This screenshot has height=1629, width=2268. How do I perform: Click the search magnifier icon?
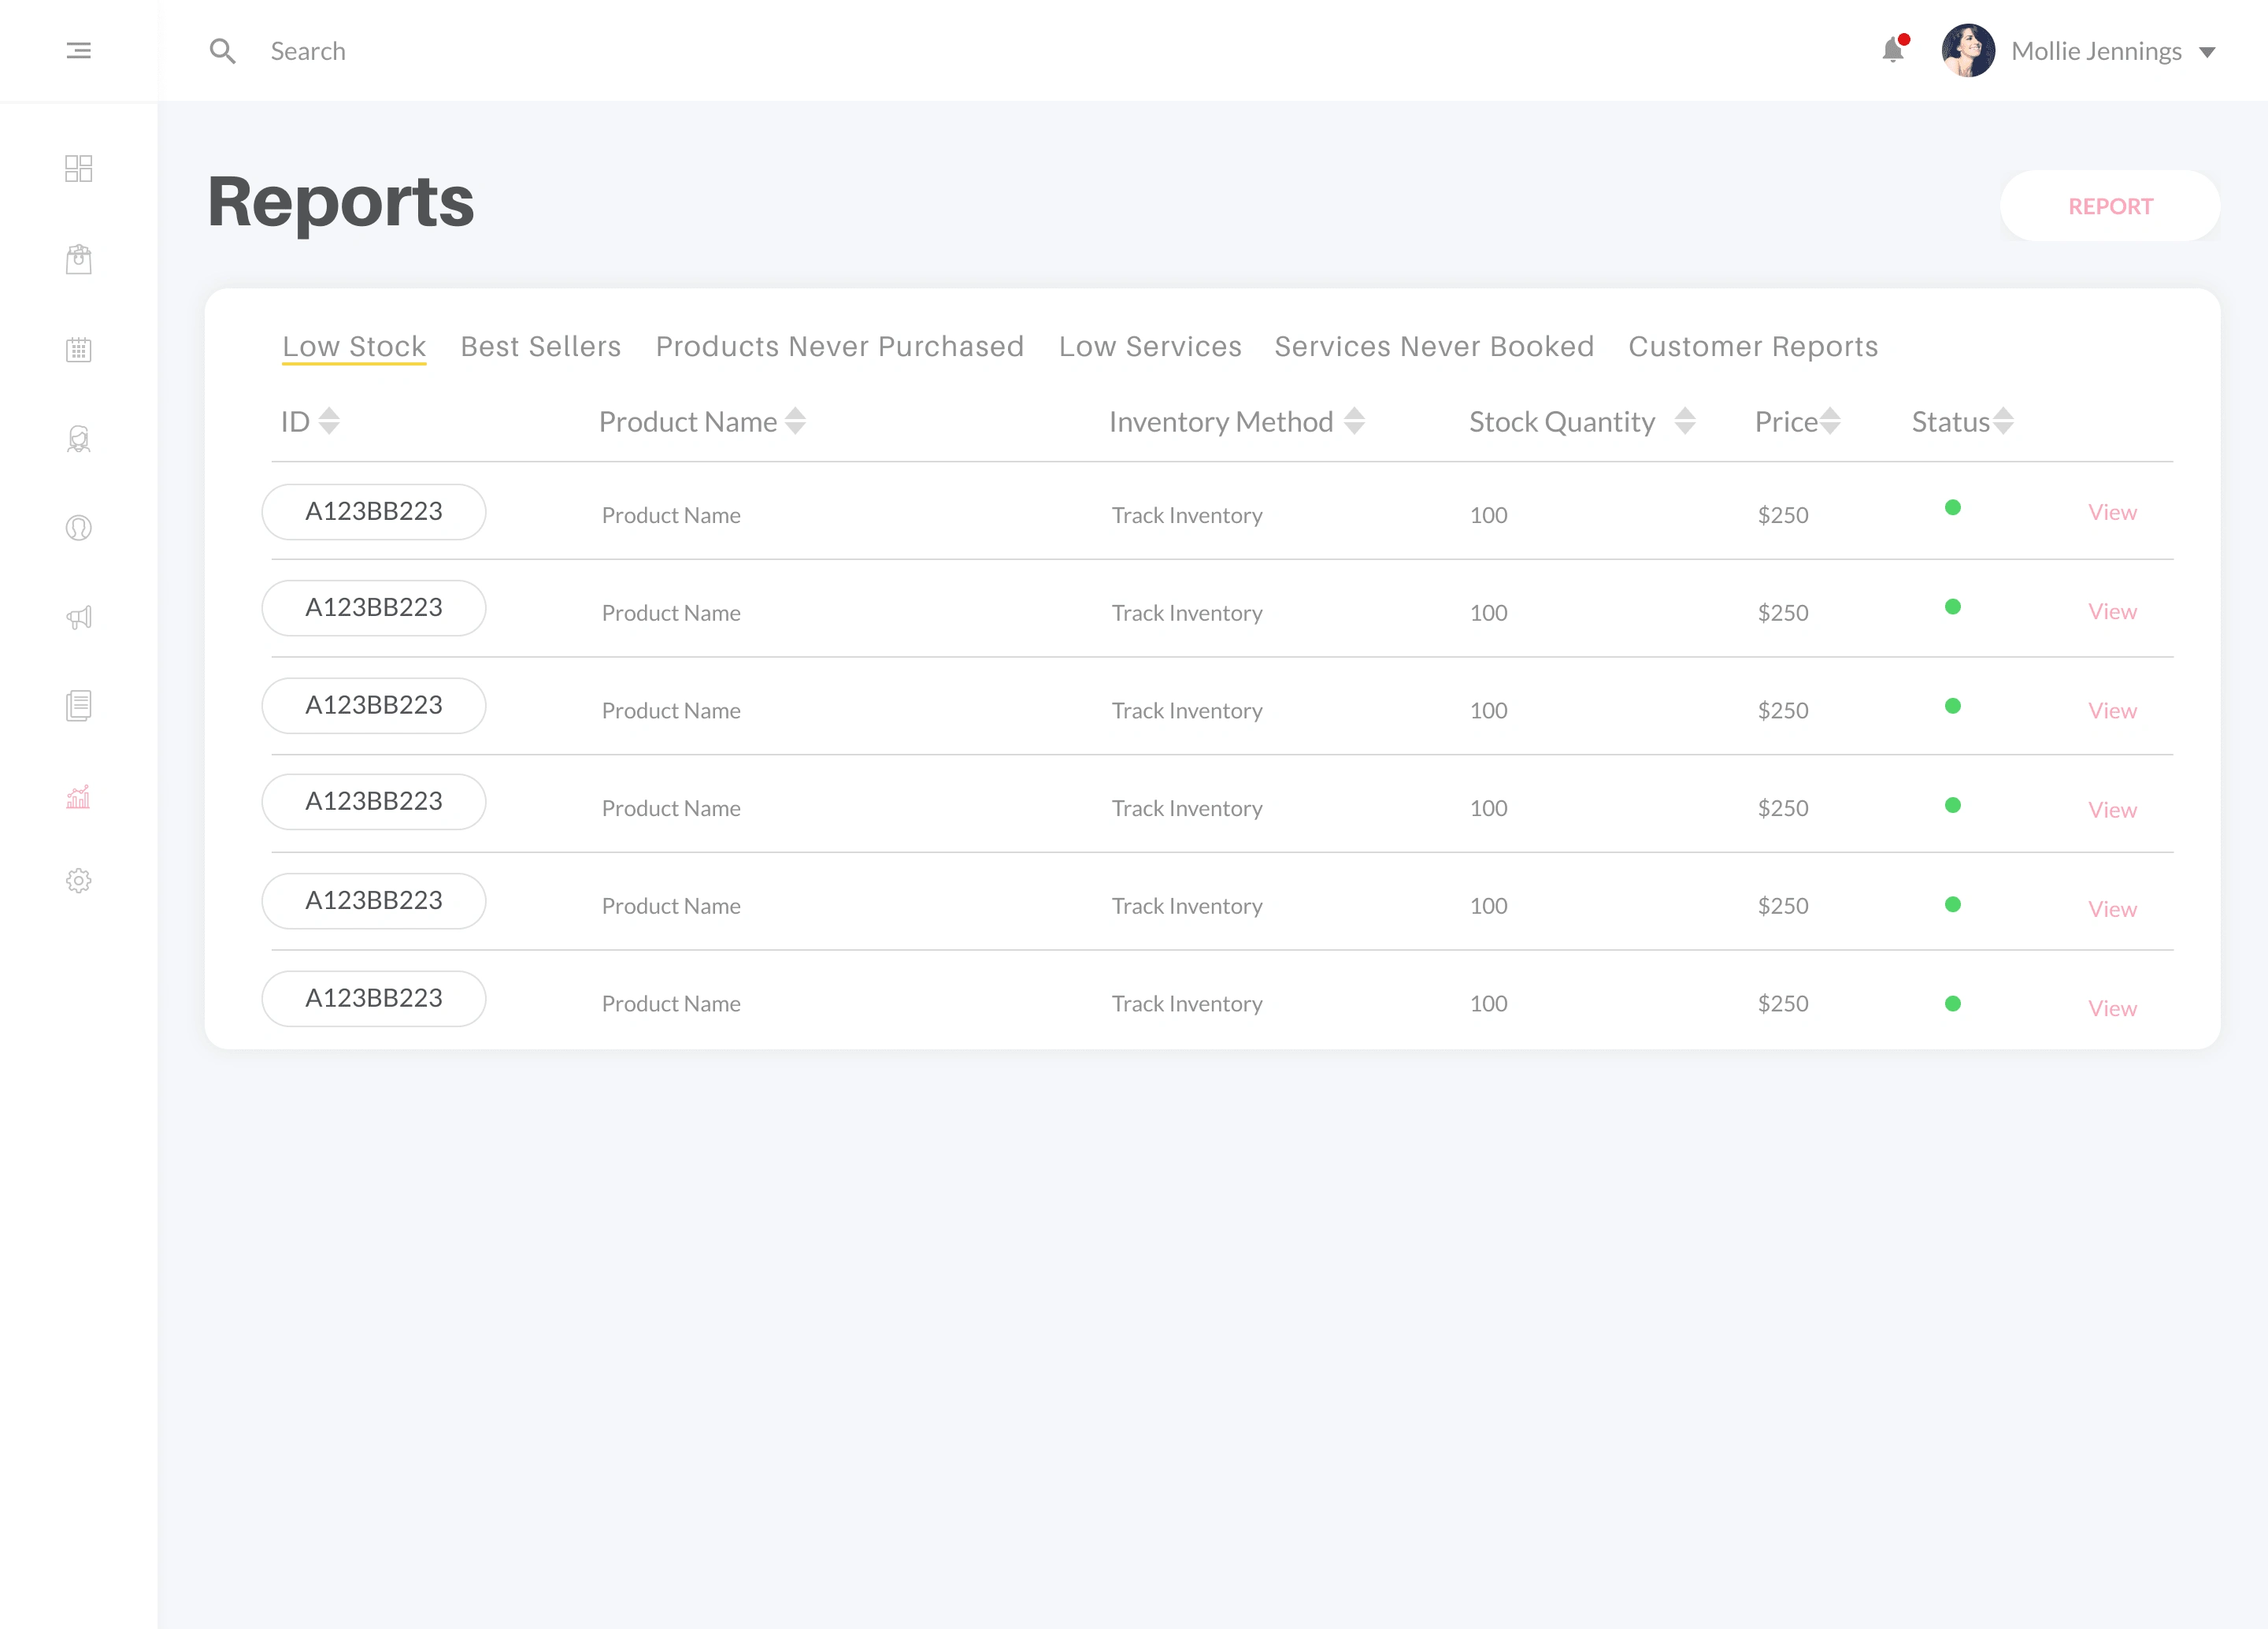[x=222, y=51]
